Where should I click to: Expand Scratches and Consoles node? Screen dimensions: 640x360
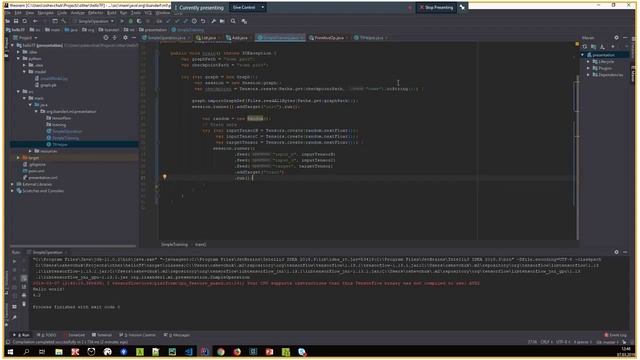pyautogui.click(x=12, y=191)
